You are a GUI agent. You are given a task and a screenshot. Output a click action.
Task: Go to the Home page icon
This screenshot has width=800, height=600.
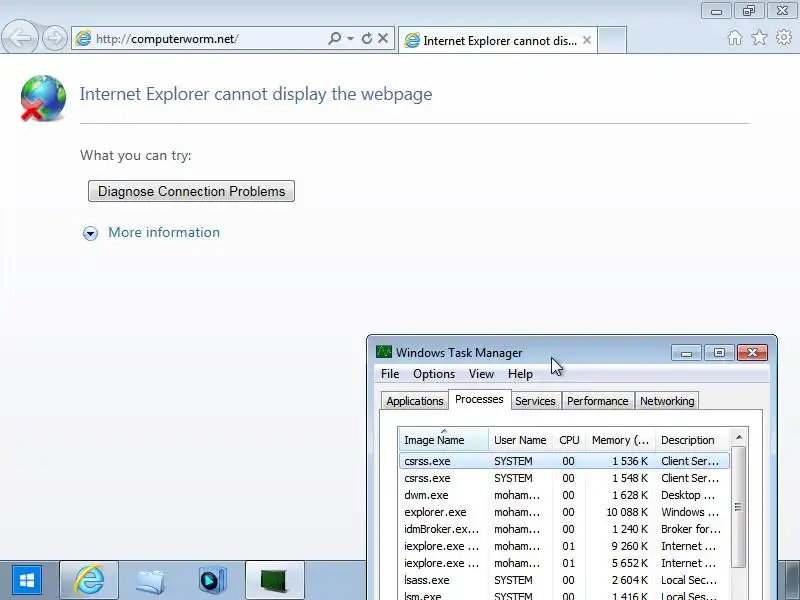pyautogui.click(x=735, y=38)
